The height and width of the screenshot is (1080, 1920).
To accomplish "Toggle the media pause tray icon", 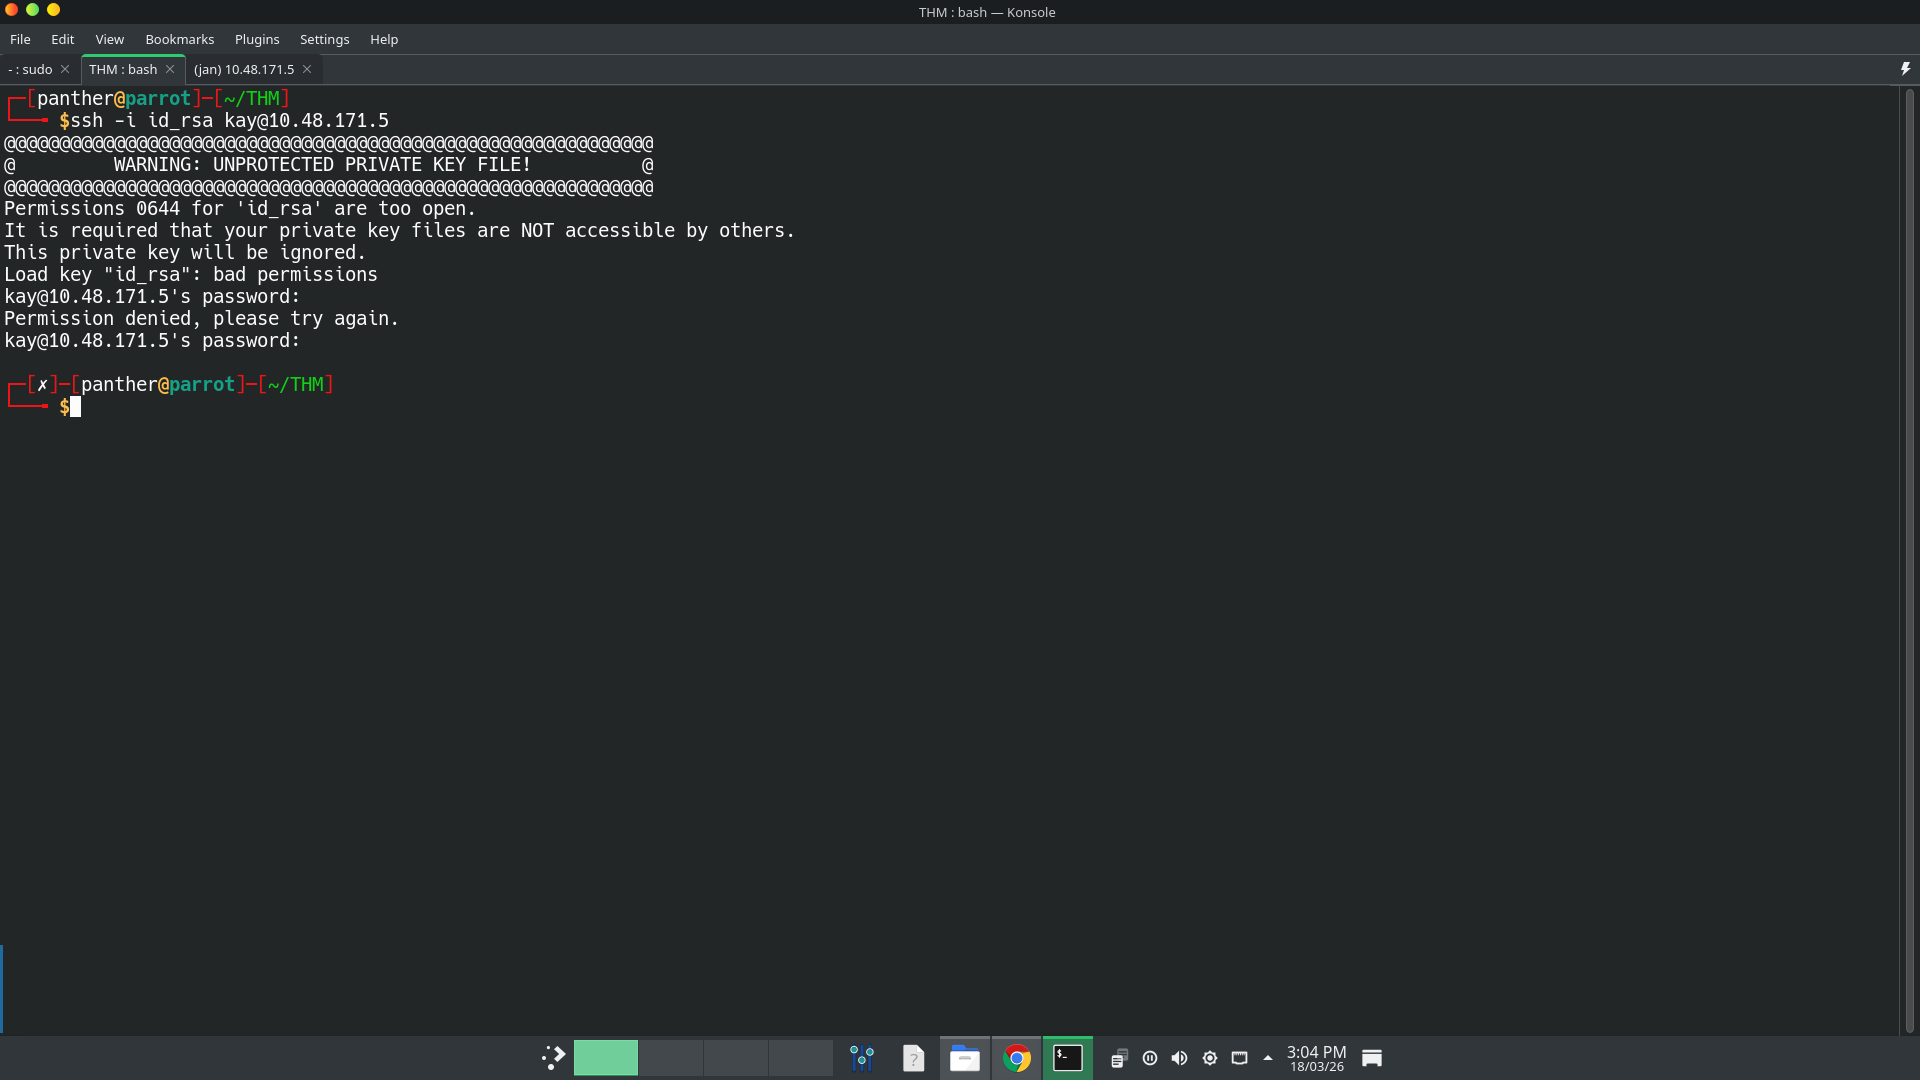I will pos(1150,1058).
